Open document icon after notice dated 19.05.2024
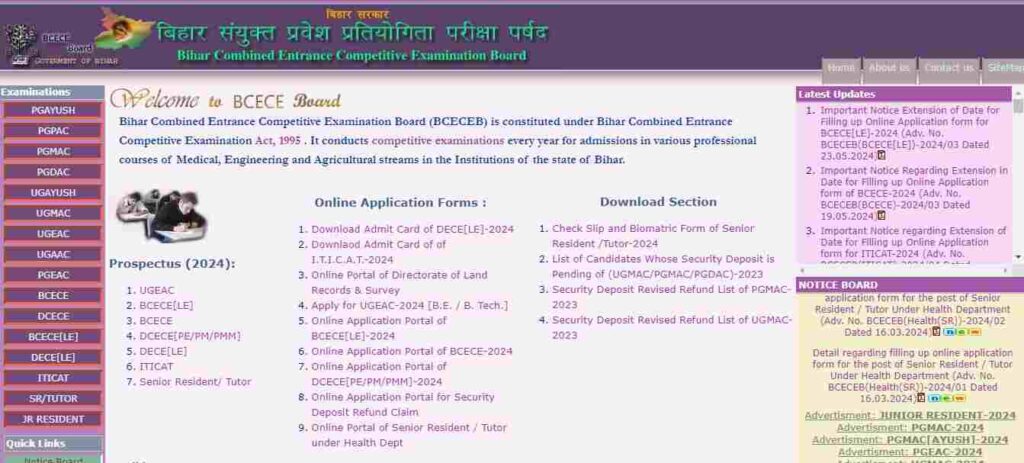Image resolution: width=1024 pixels, height=463 pixels. [x=881, y=216]
